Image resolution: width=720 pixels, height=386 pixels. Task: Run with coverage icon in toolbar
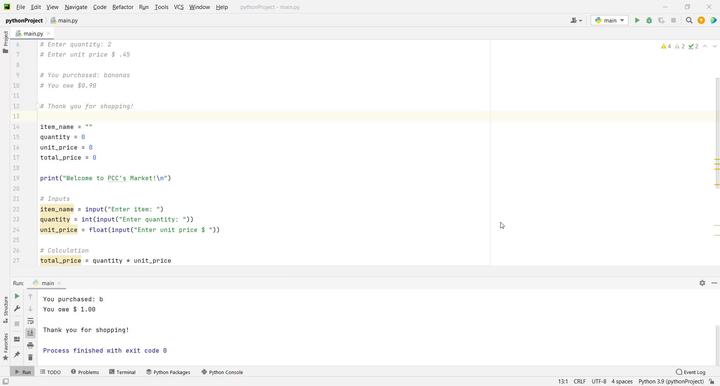pyautogui.click(x=661, y=20)
